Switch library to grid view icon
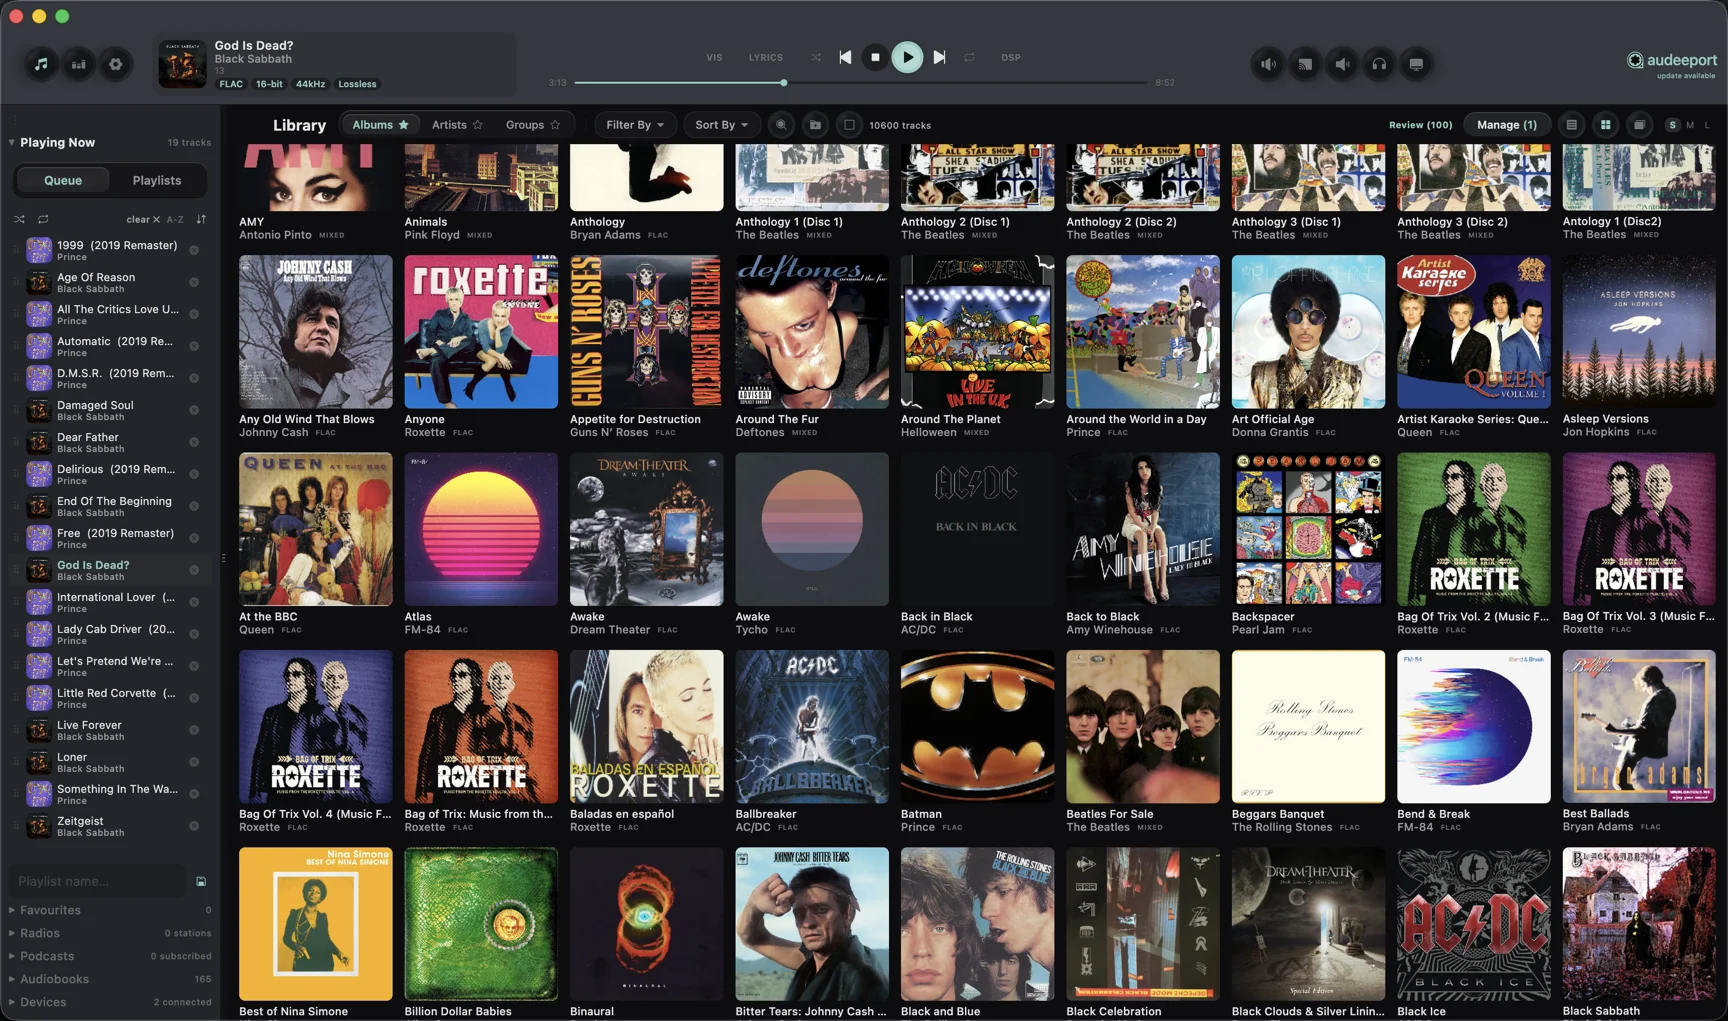This screenshot has height=1021, width=1728. coord(1605,125)
